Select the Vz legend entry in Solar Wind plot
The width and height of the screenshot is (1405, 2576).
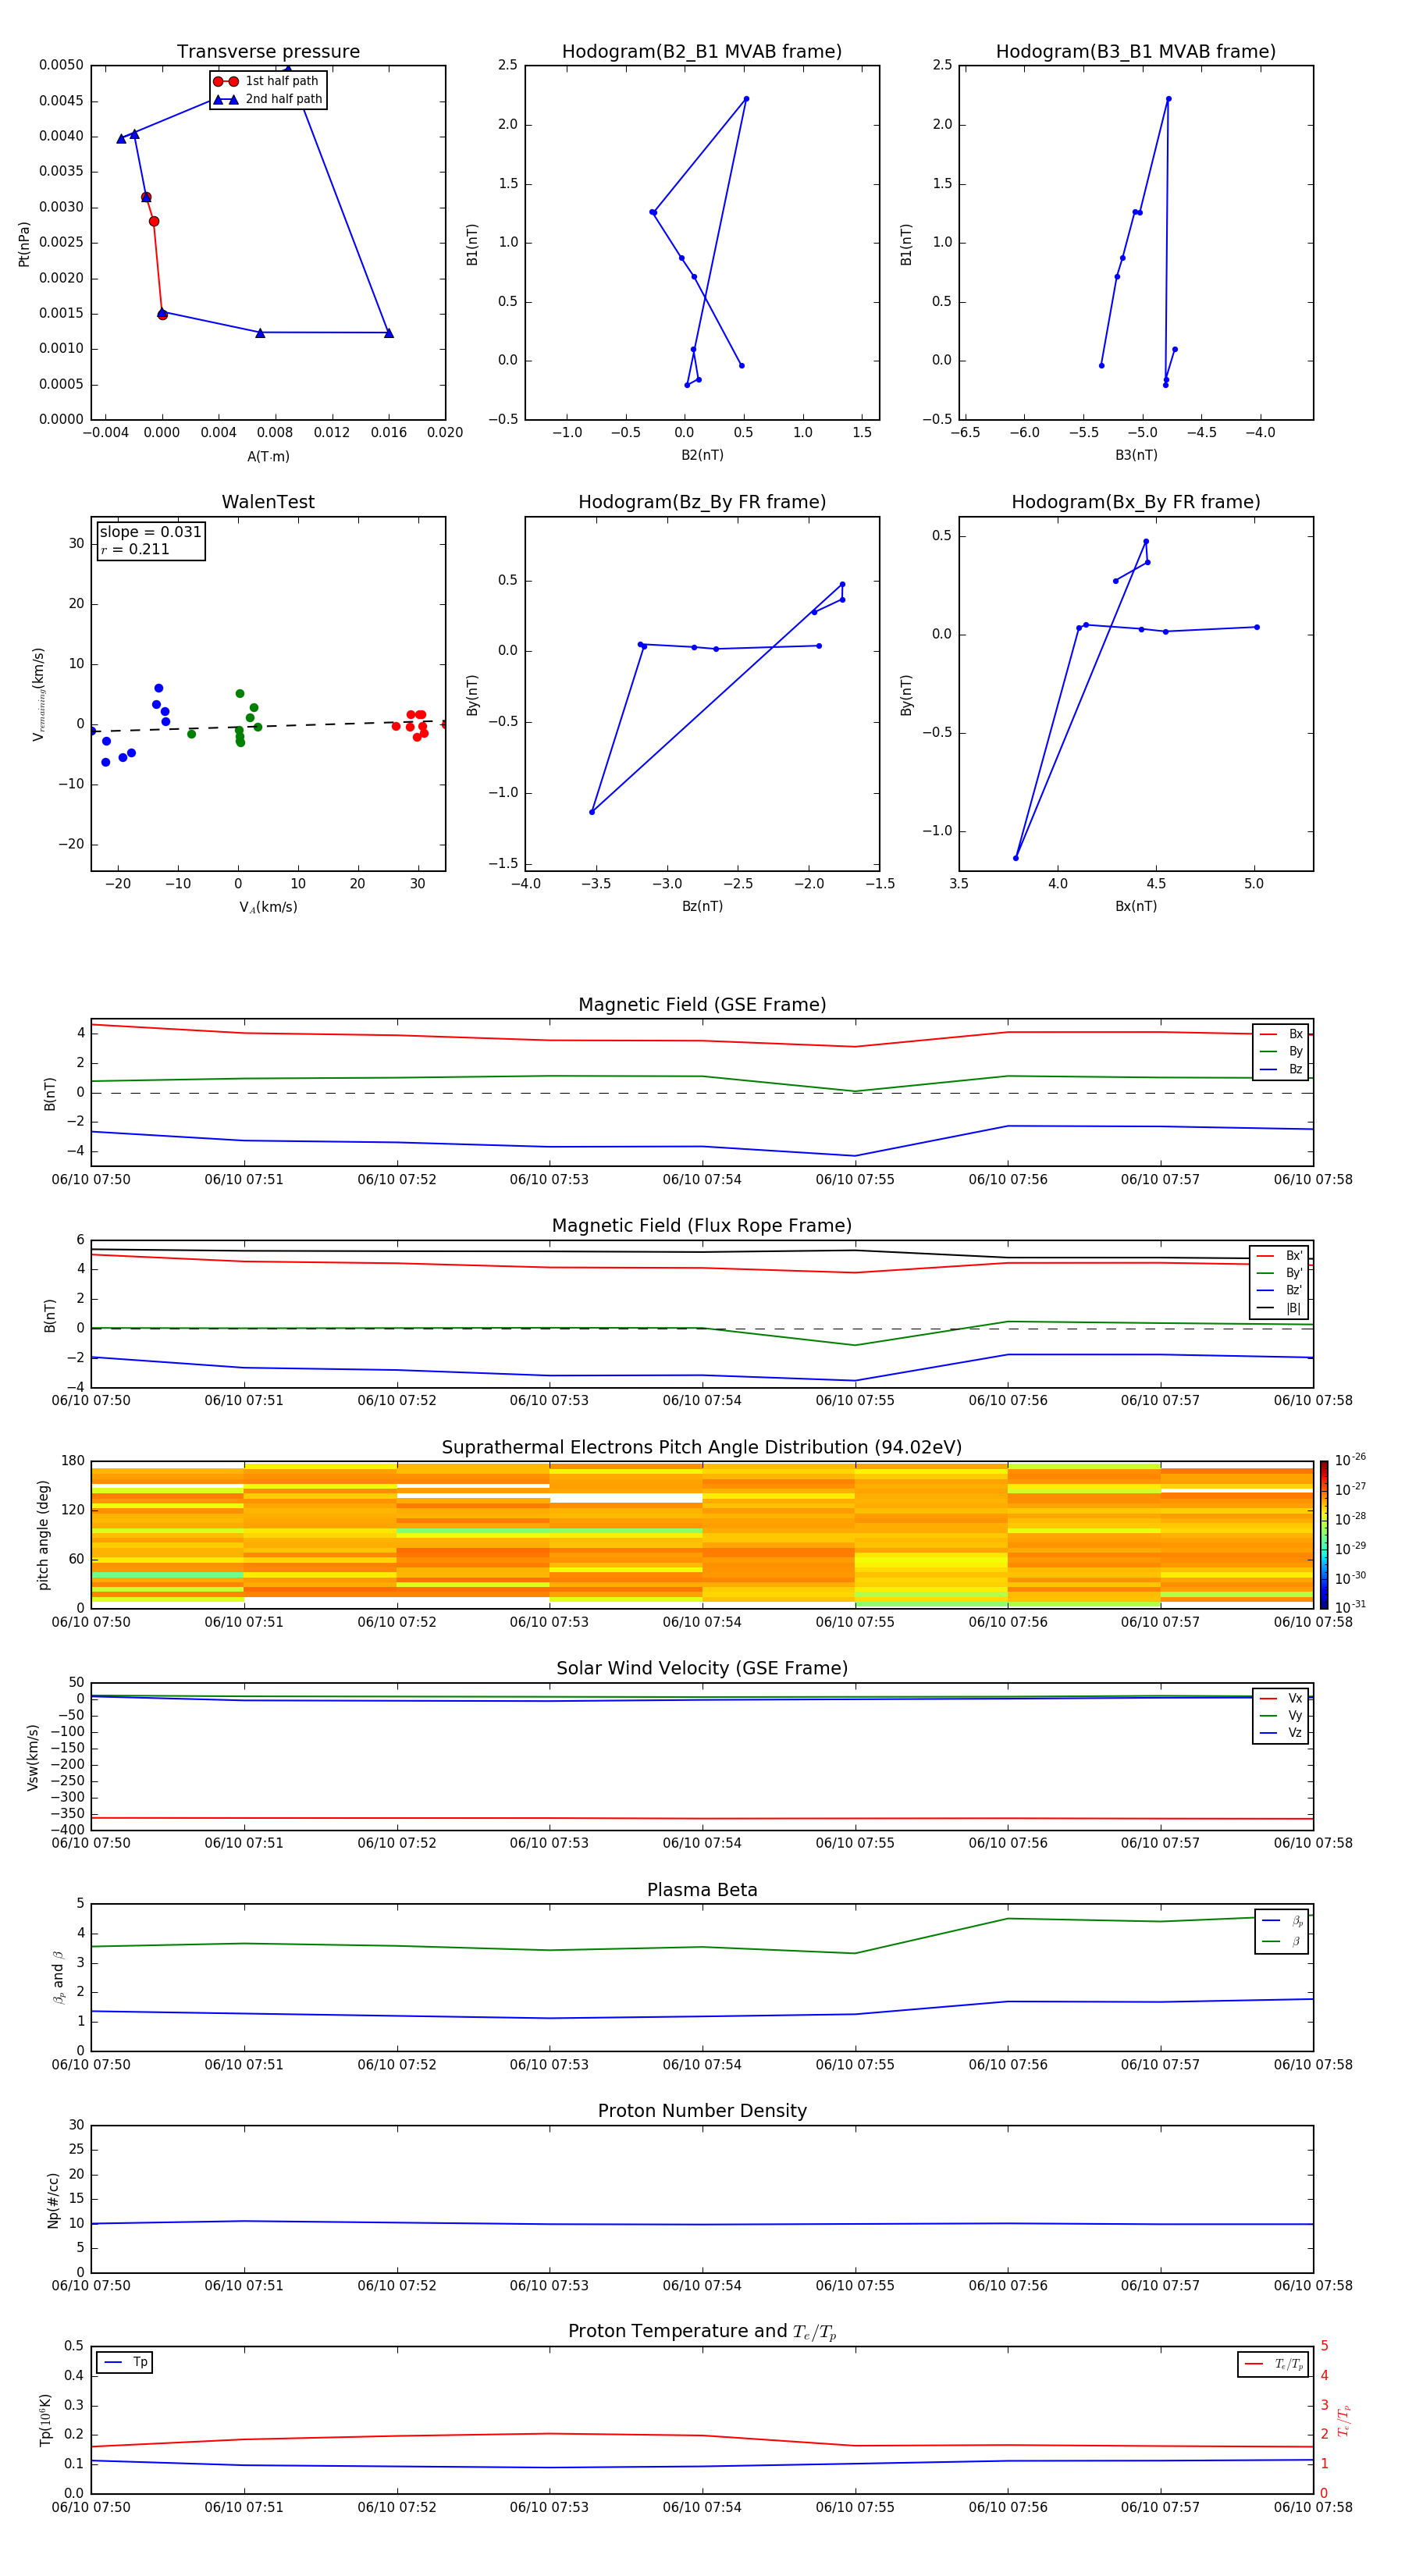[1281, 1733]
